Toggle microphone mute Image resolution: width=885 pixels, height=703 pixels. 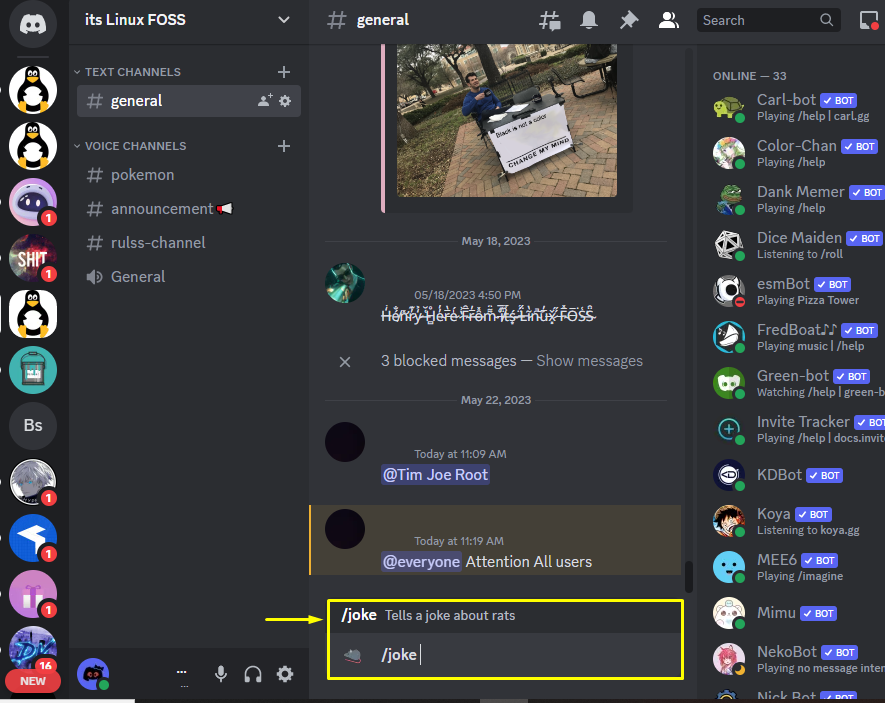(221, 674)
